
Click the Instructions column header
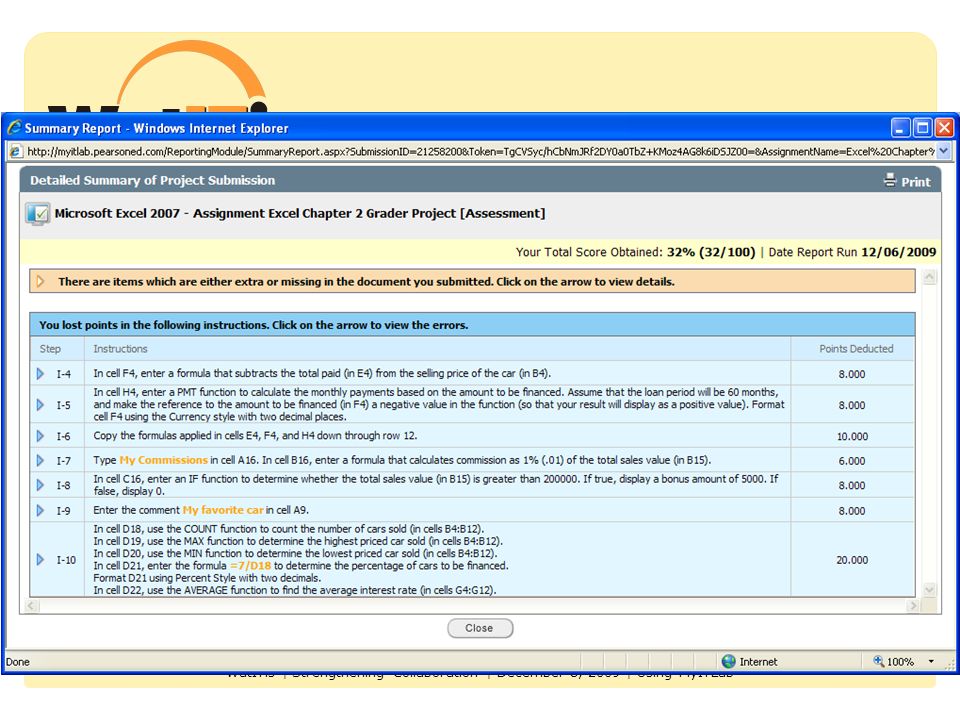point(120,349)
